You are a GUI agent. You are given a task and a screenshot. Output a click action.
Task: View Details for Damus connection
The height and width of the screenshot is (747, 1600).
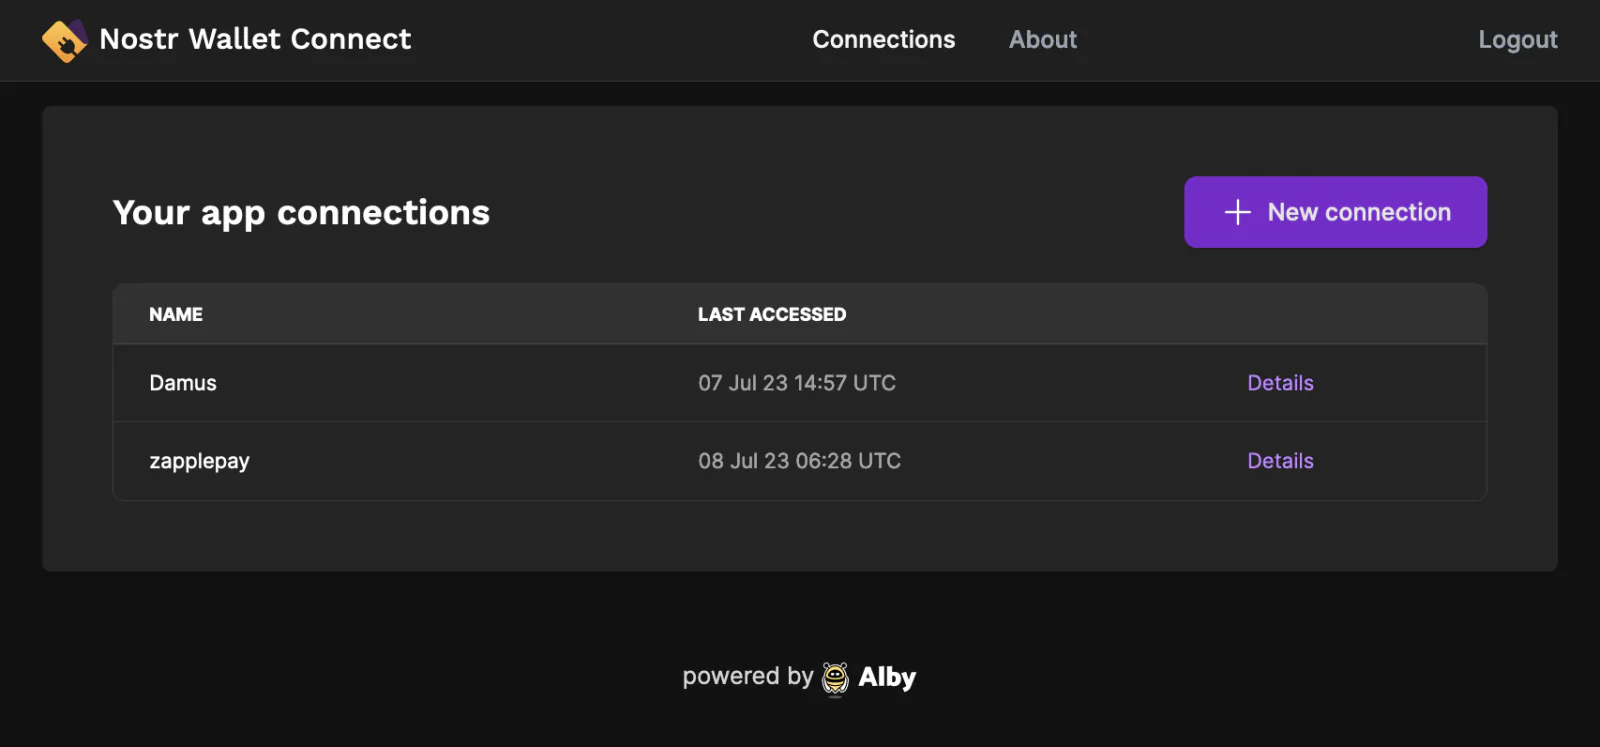1280,383
